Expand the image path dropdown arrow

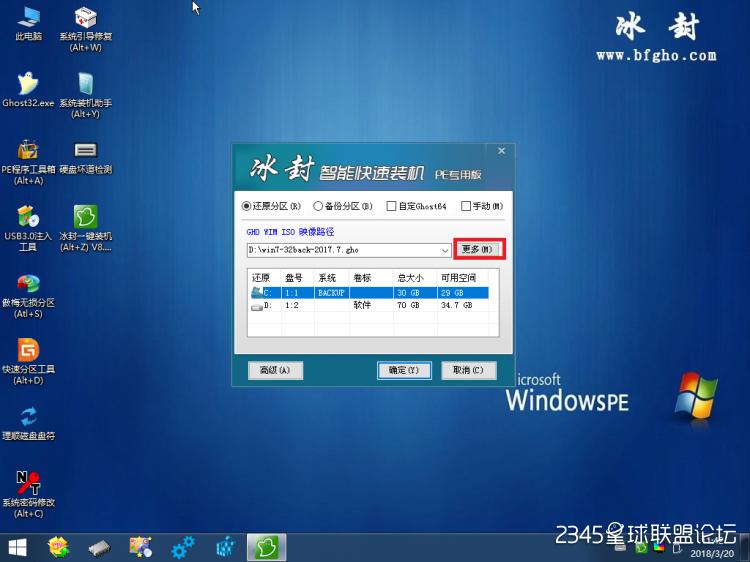click(x=445, y=250)
